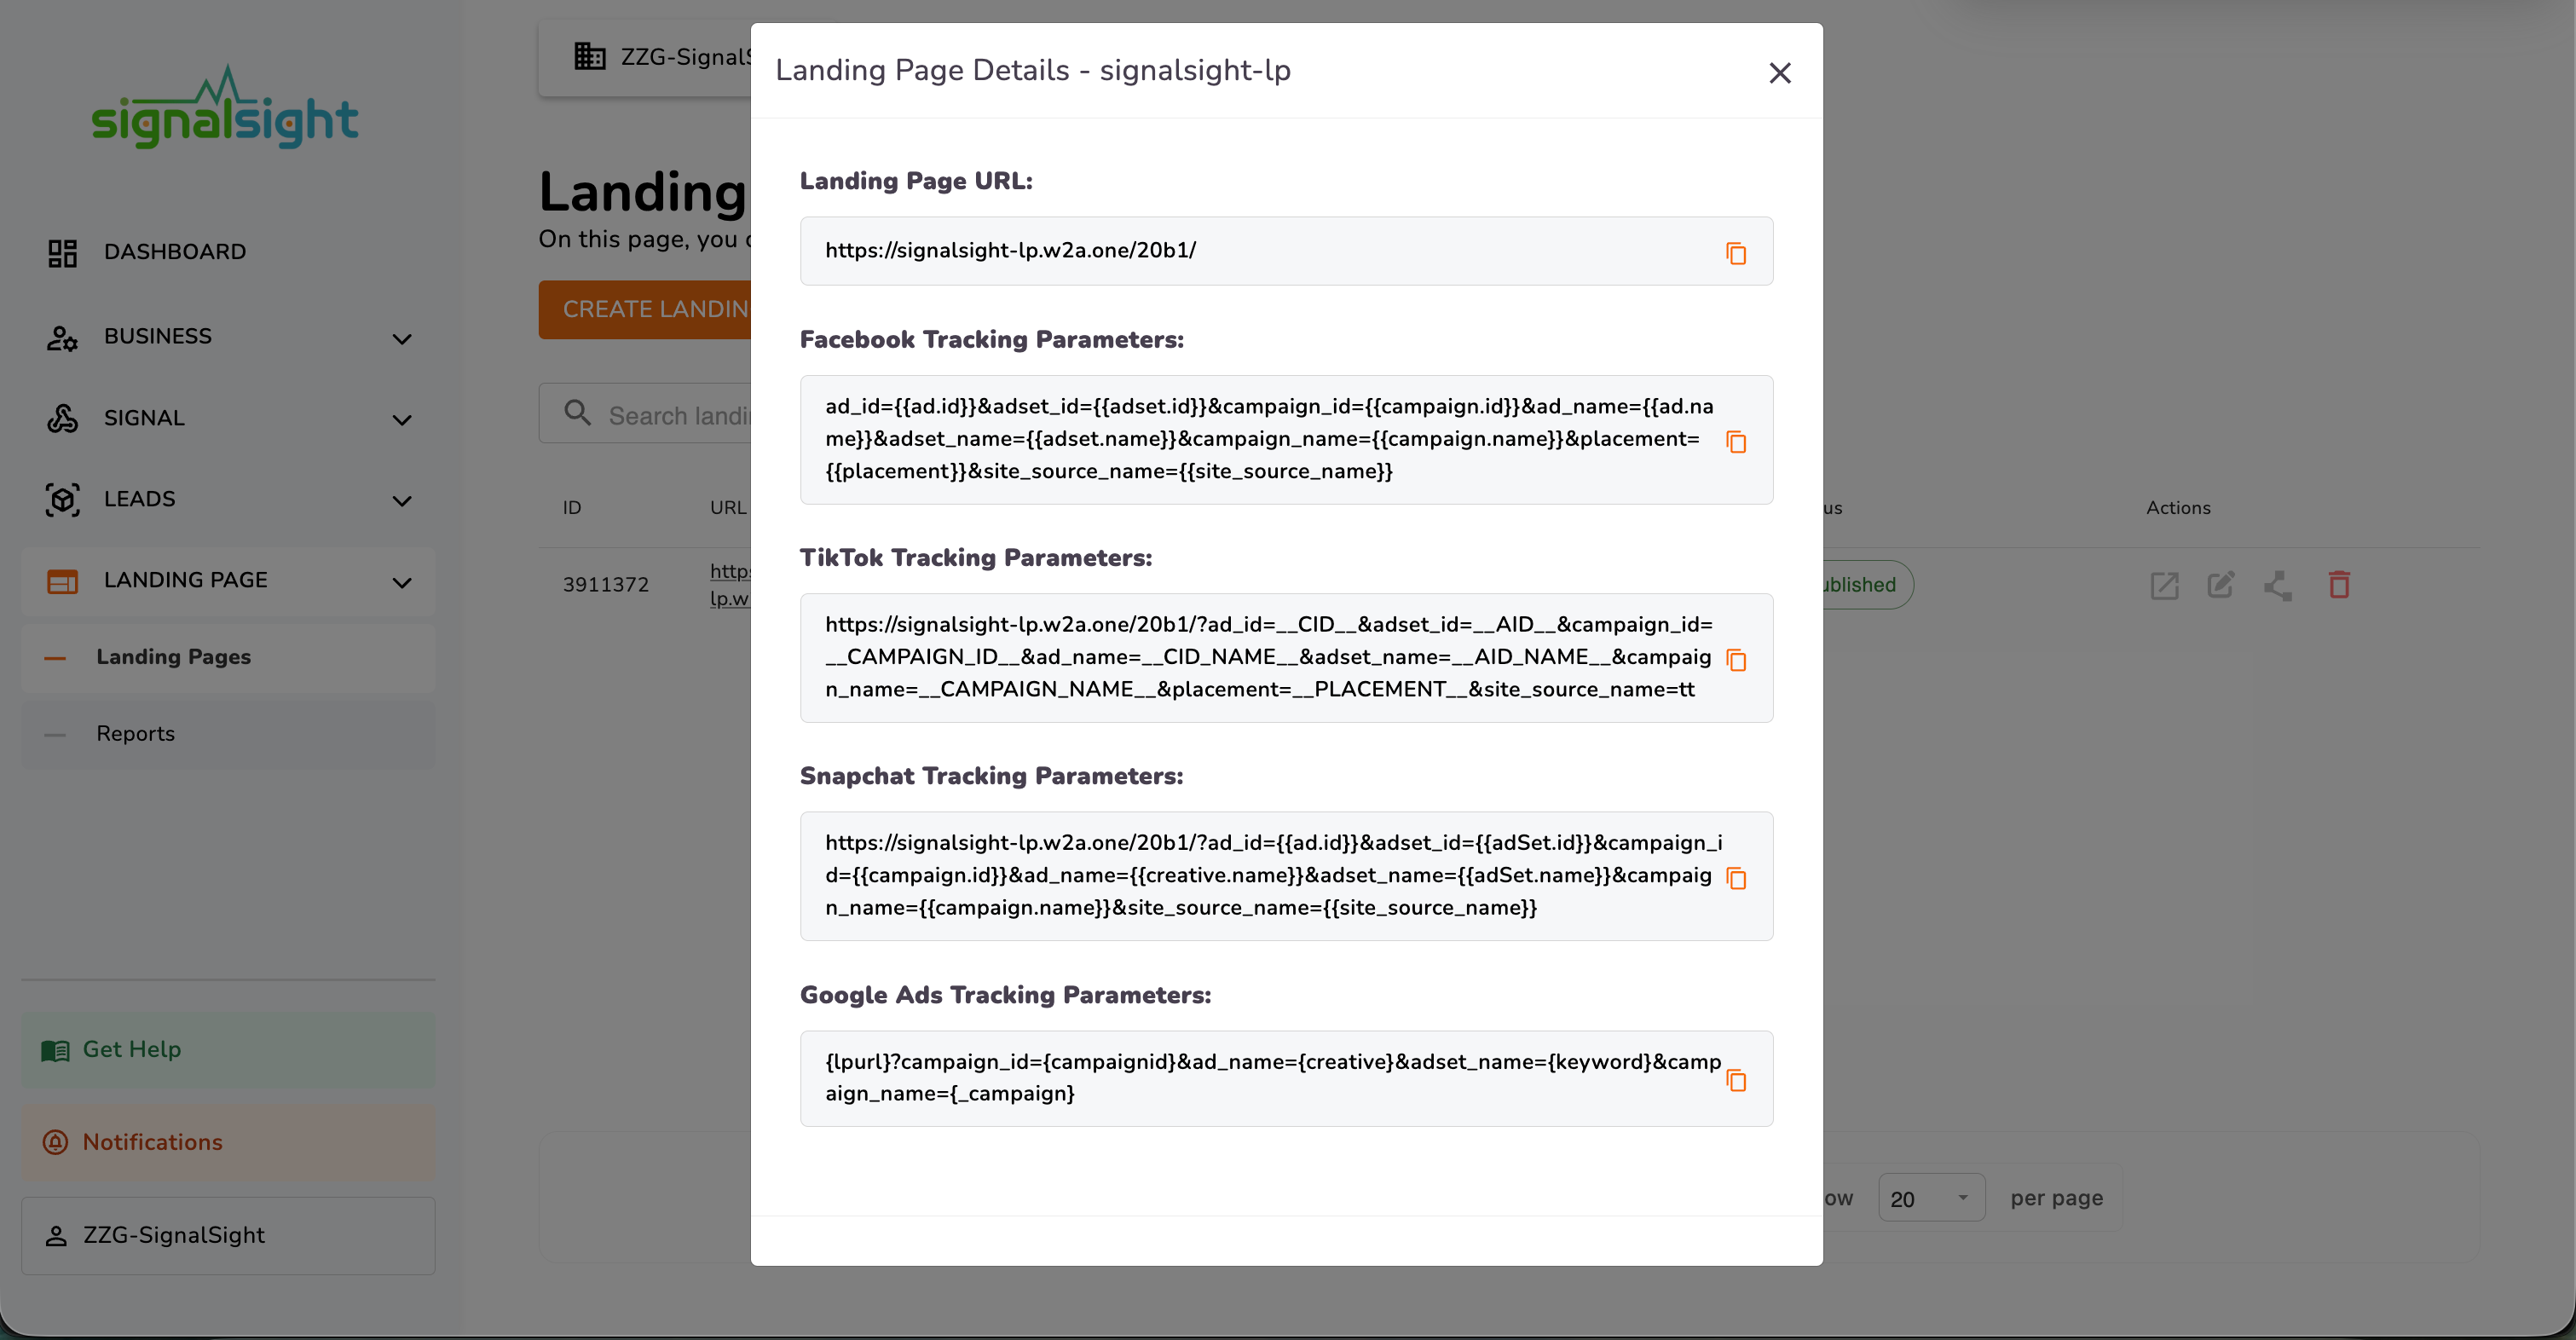
Task: Open the Dashboard icon in sidebar
Action: (62, 253)
